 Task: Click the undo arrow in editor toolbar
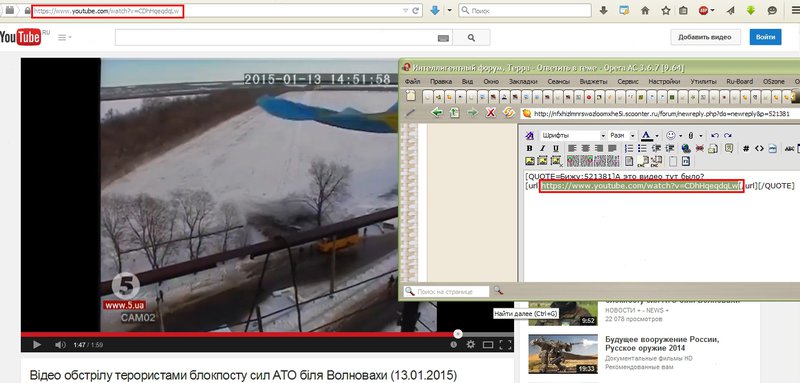pyautogui.click(x=715, y=135)
